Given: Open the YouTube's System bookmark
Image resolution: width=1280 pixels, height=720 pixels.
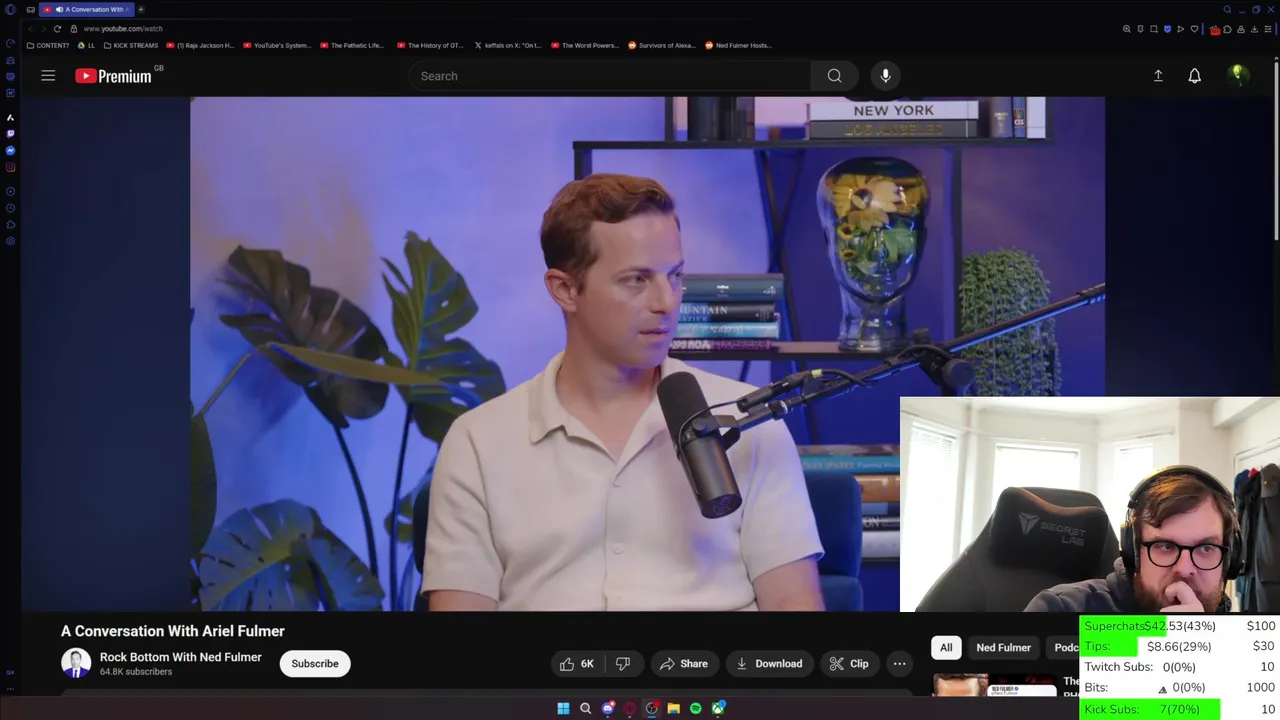Looking at the screenshot, I should coord(277,45).
